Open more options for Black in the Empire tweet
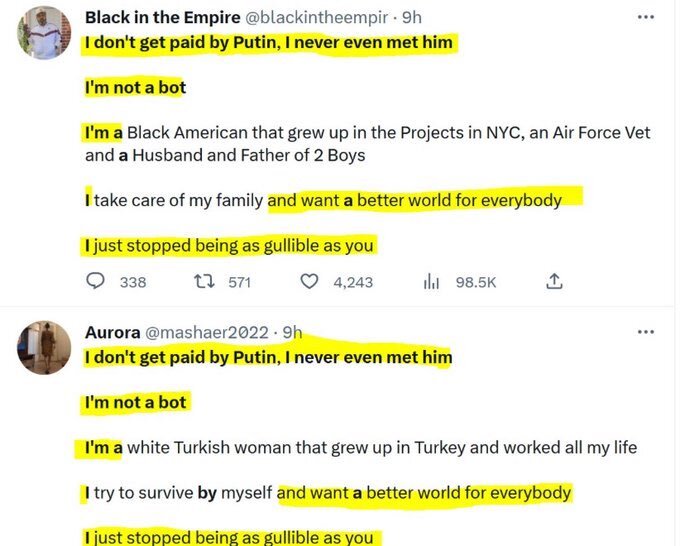 645,17
